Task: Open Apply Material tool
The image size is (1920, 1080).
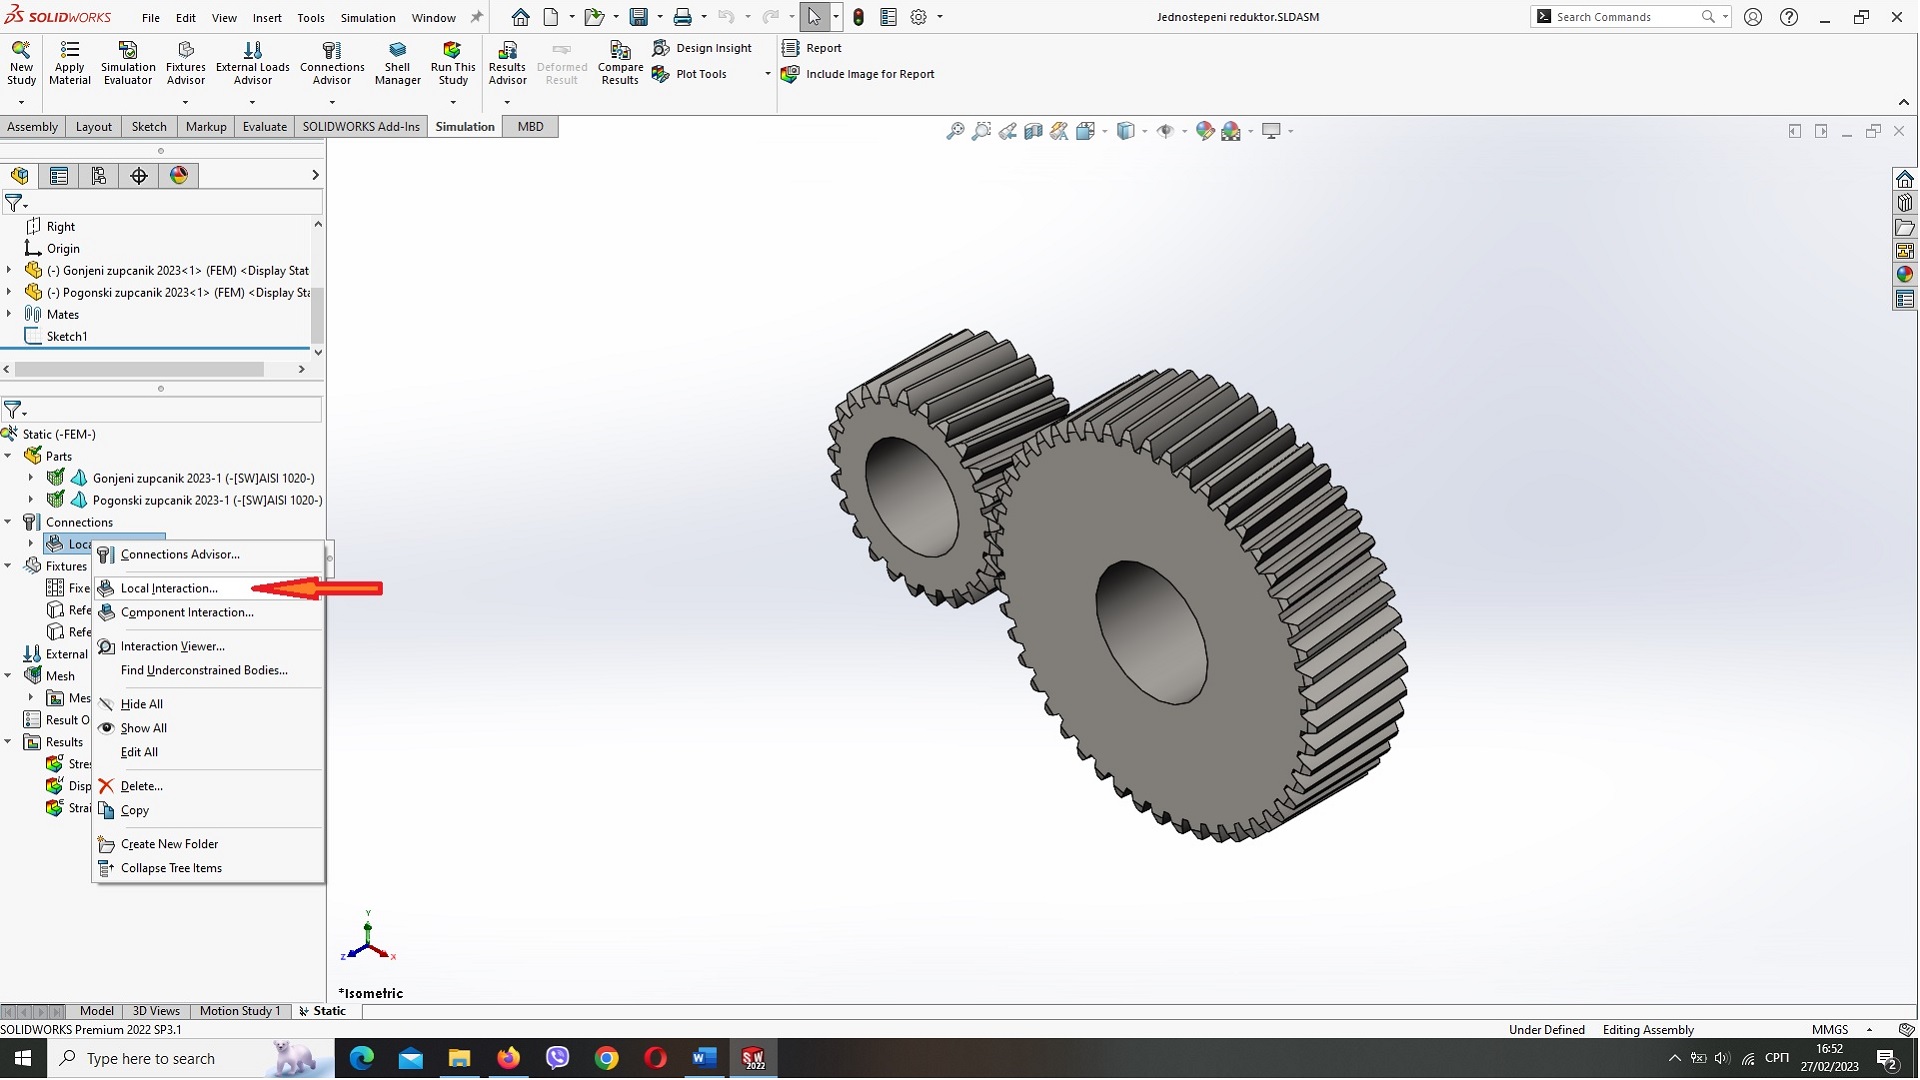Action: 69,62
